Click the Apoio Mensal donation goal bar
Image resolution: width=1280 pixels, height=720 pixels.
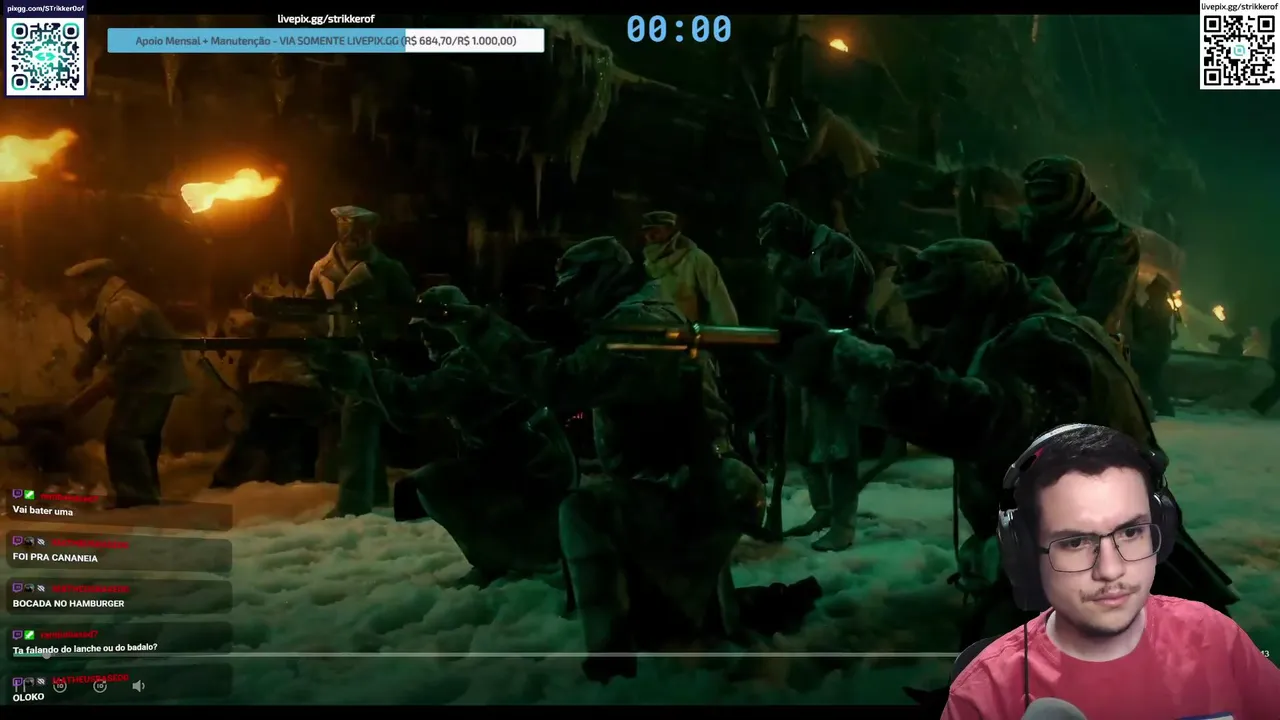pos(326,41)
